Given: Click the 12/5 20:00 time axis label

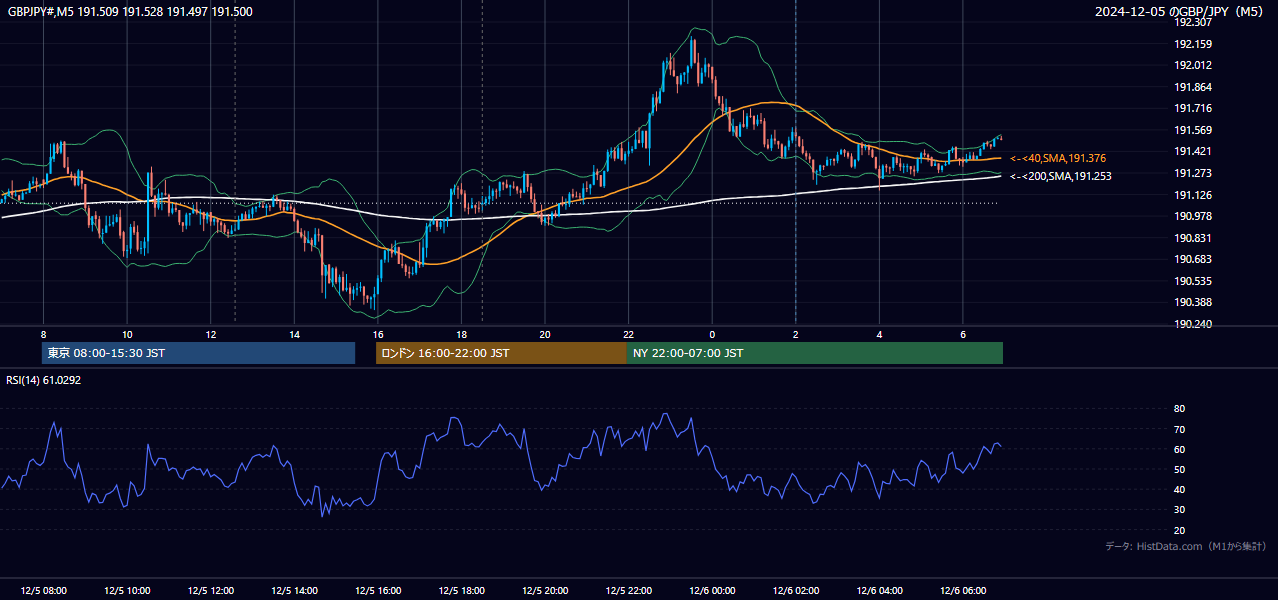Looking at the screenshot, I should [545, 591].
